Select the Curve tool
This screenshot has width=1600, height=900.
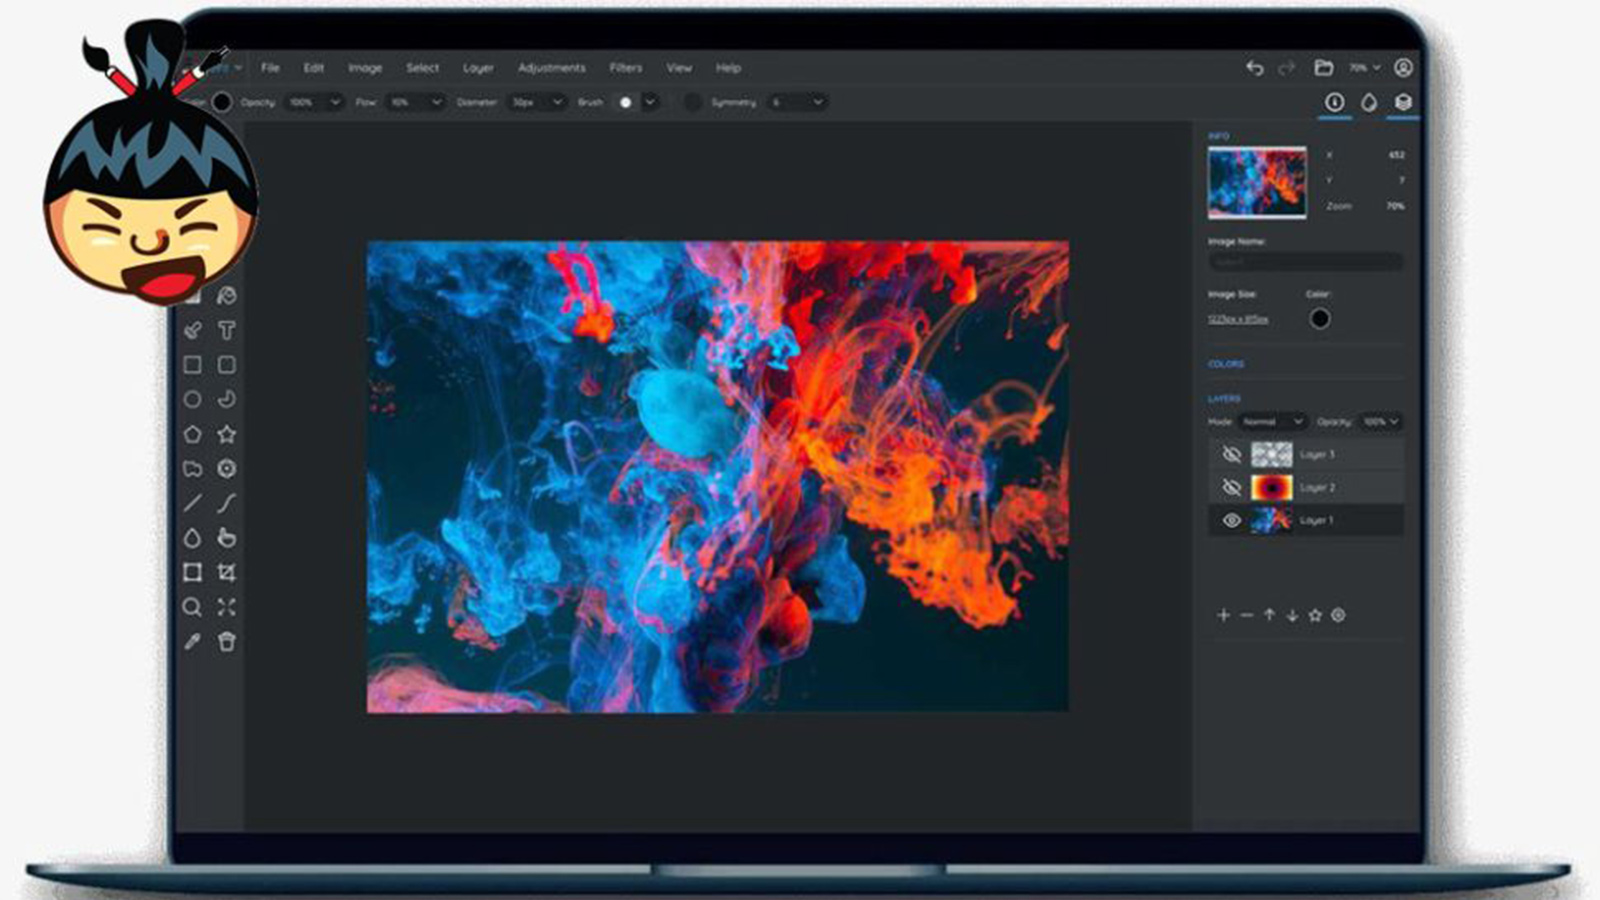227,503
